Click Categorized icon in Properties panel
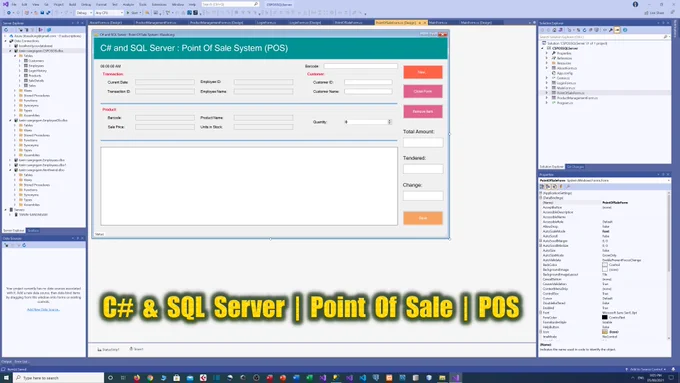Image resolution: width=680 pixels, height=383 pixels. (542, 187)
